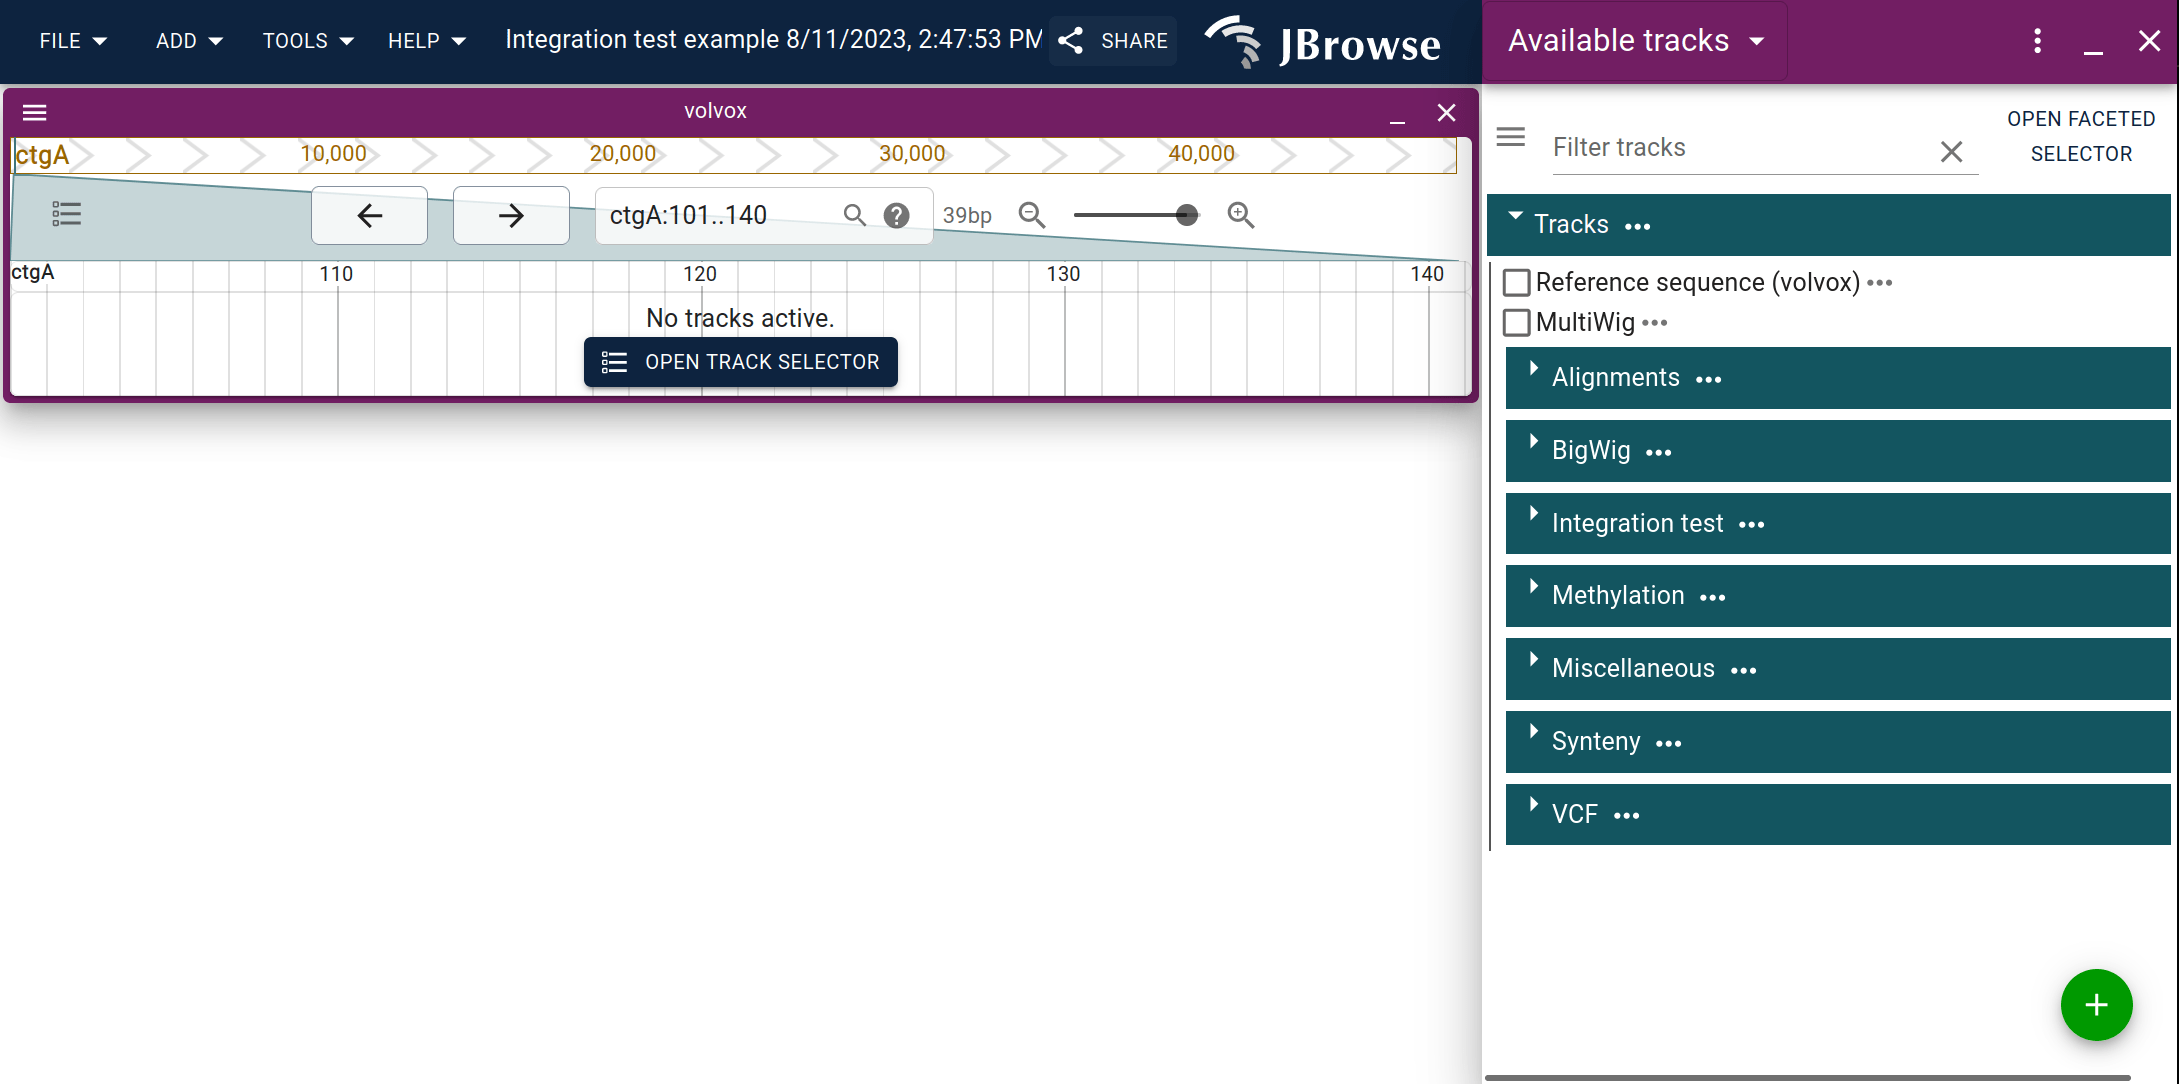Open the ADD menu

point(189,41)
